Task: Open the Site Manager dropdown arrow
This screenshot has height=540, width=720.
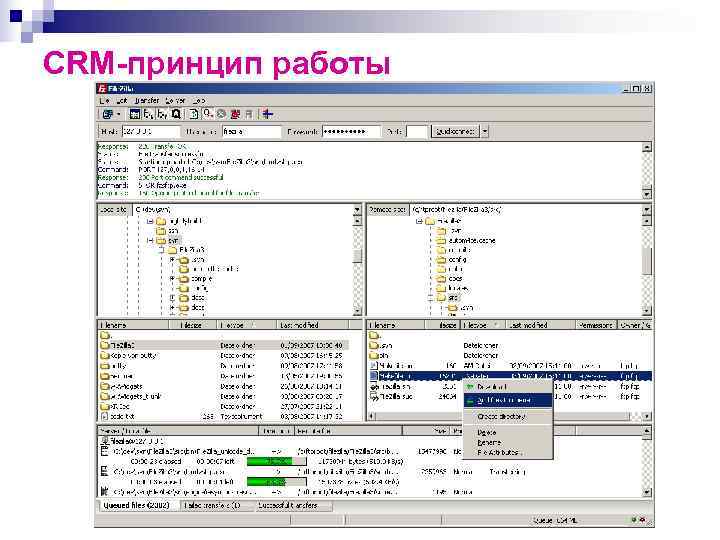Action: click(x=118, y=114)
